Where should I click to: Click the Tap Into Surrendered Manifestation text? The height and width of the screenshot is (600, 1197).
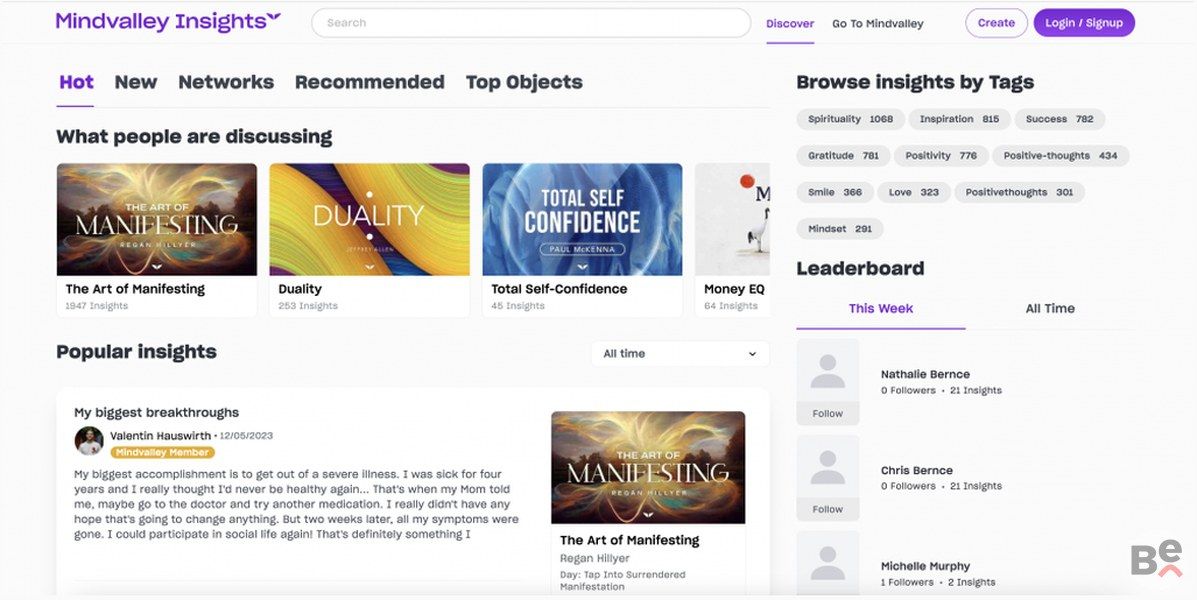tap(623, 581)
